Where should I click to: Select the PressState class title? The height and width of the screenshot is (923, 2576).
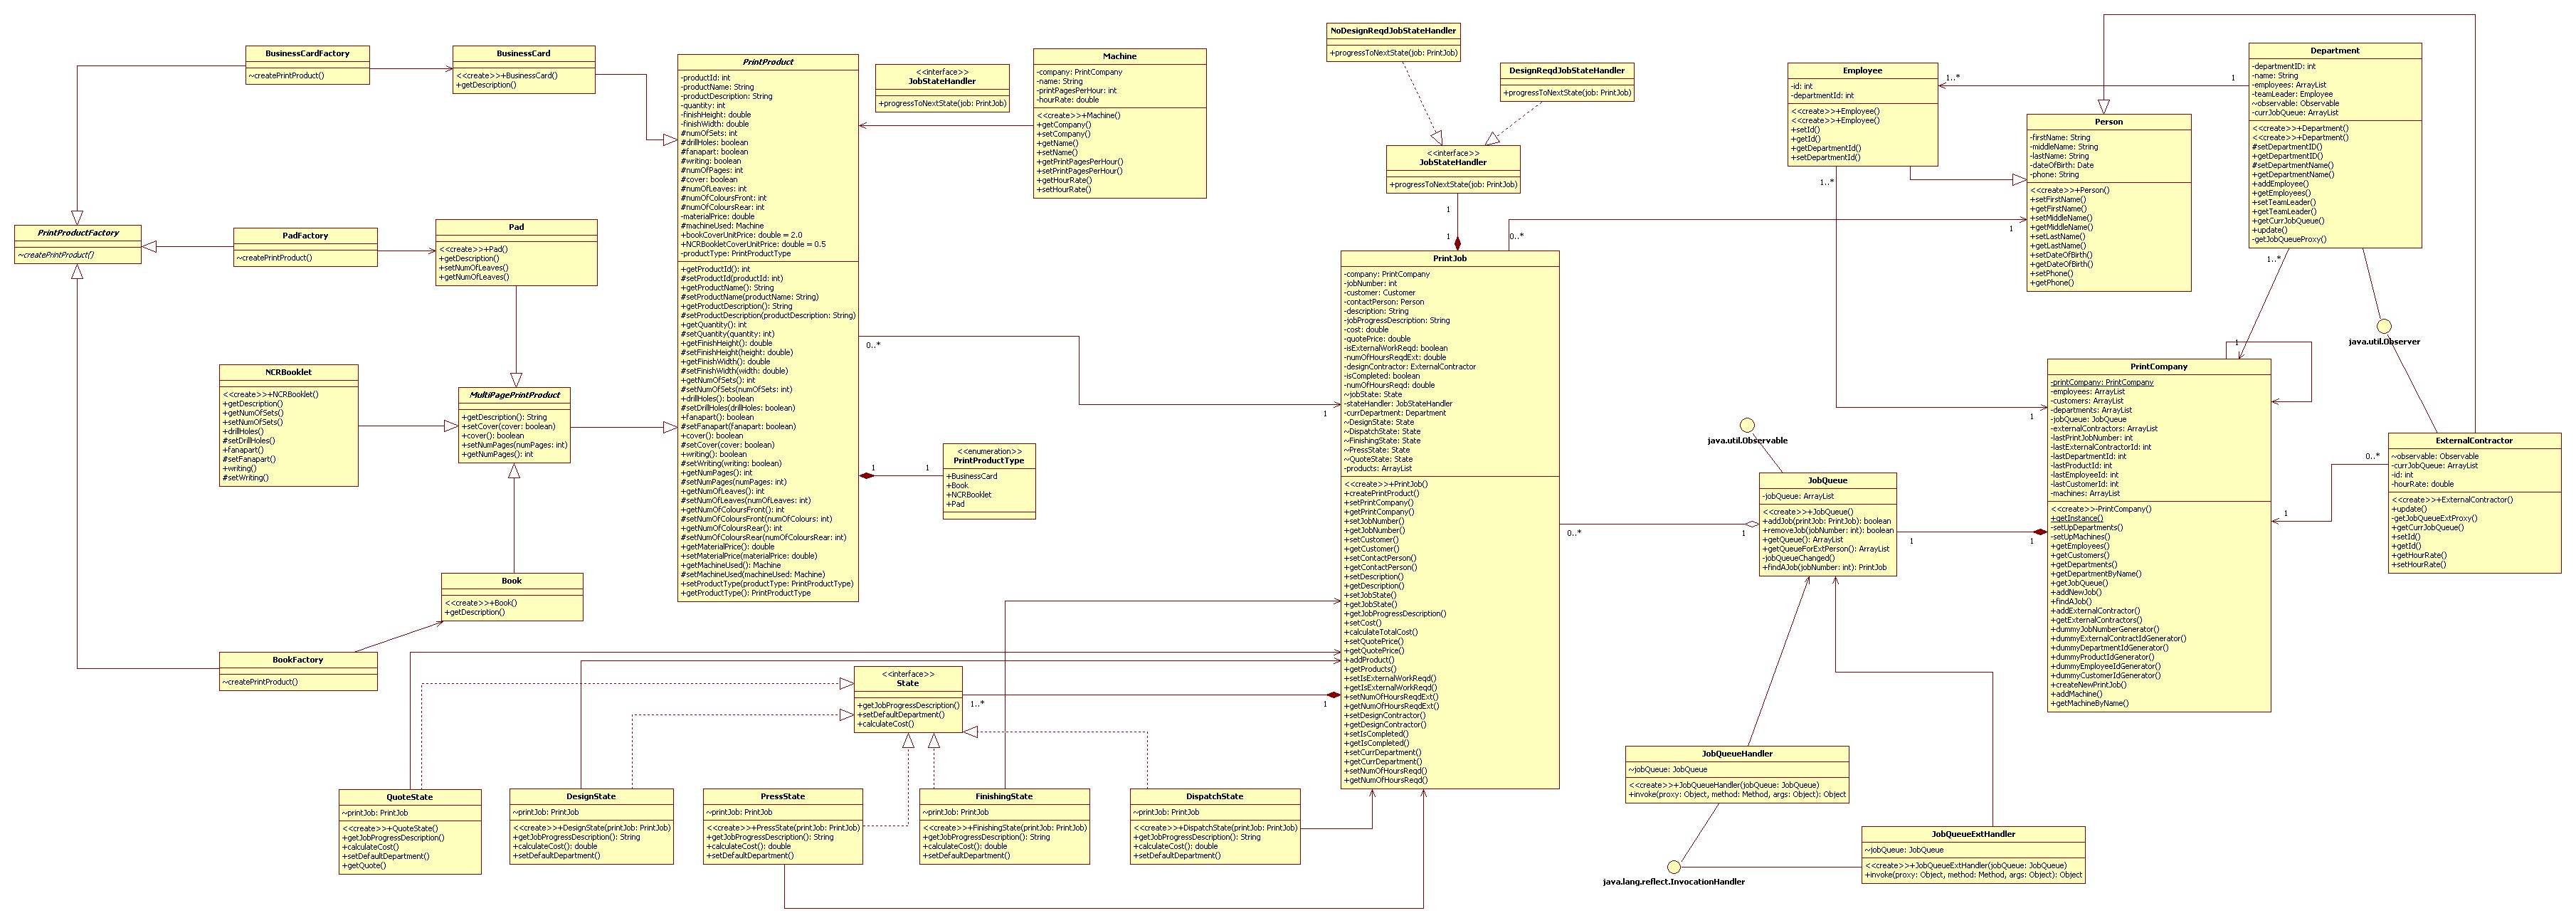coord(782,796)
